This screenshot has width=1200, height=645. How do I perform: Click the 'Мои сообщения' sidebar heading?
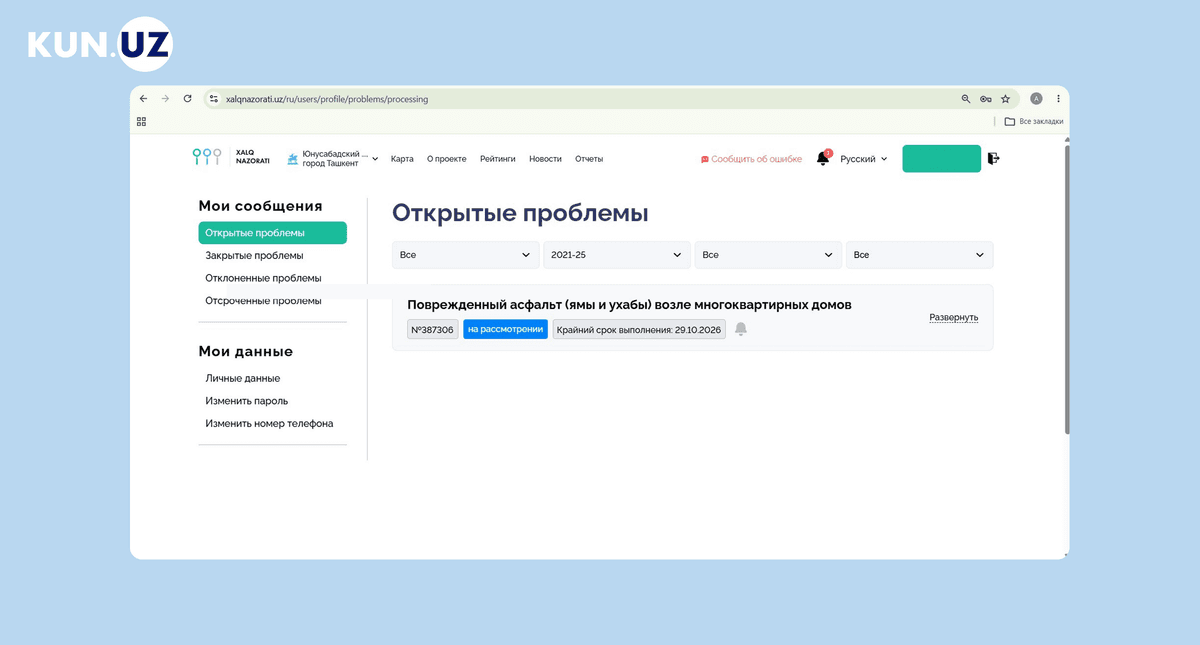point(260,206)
